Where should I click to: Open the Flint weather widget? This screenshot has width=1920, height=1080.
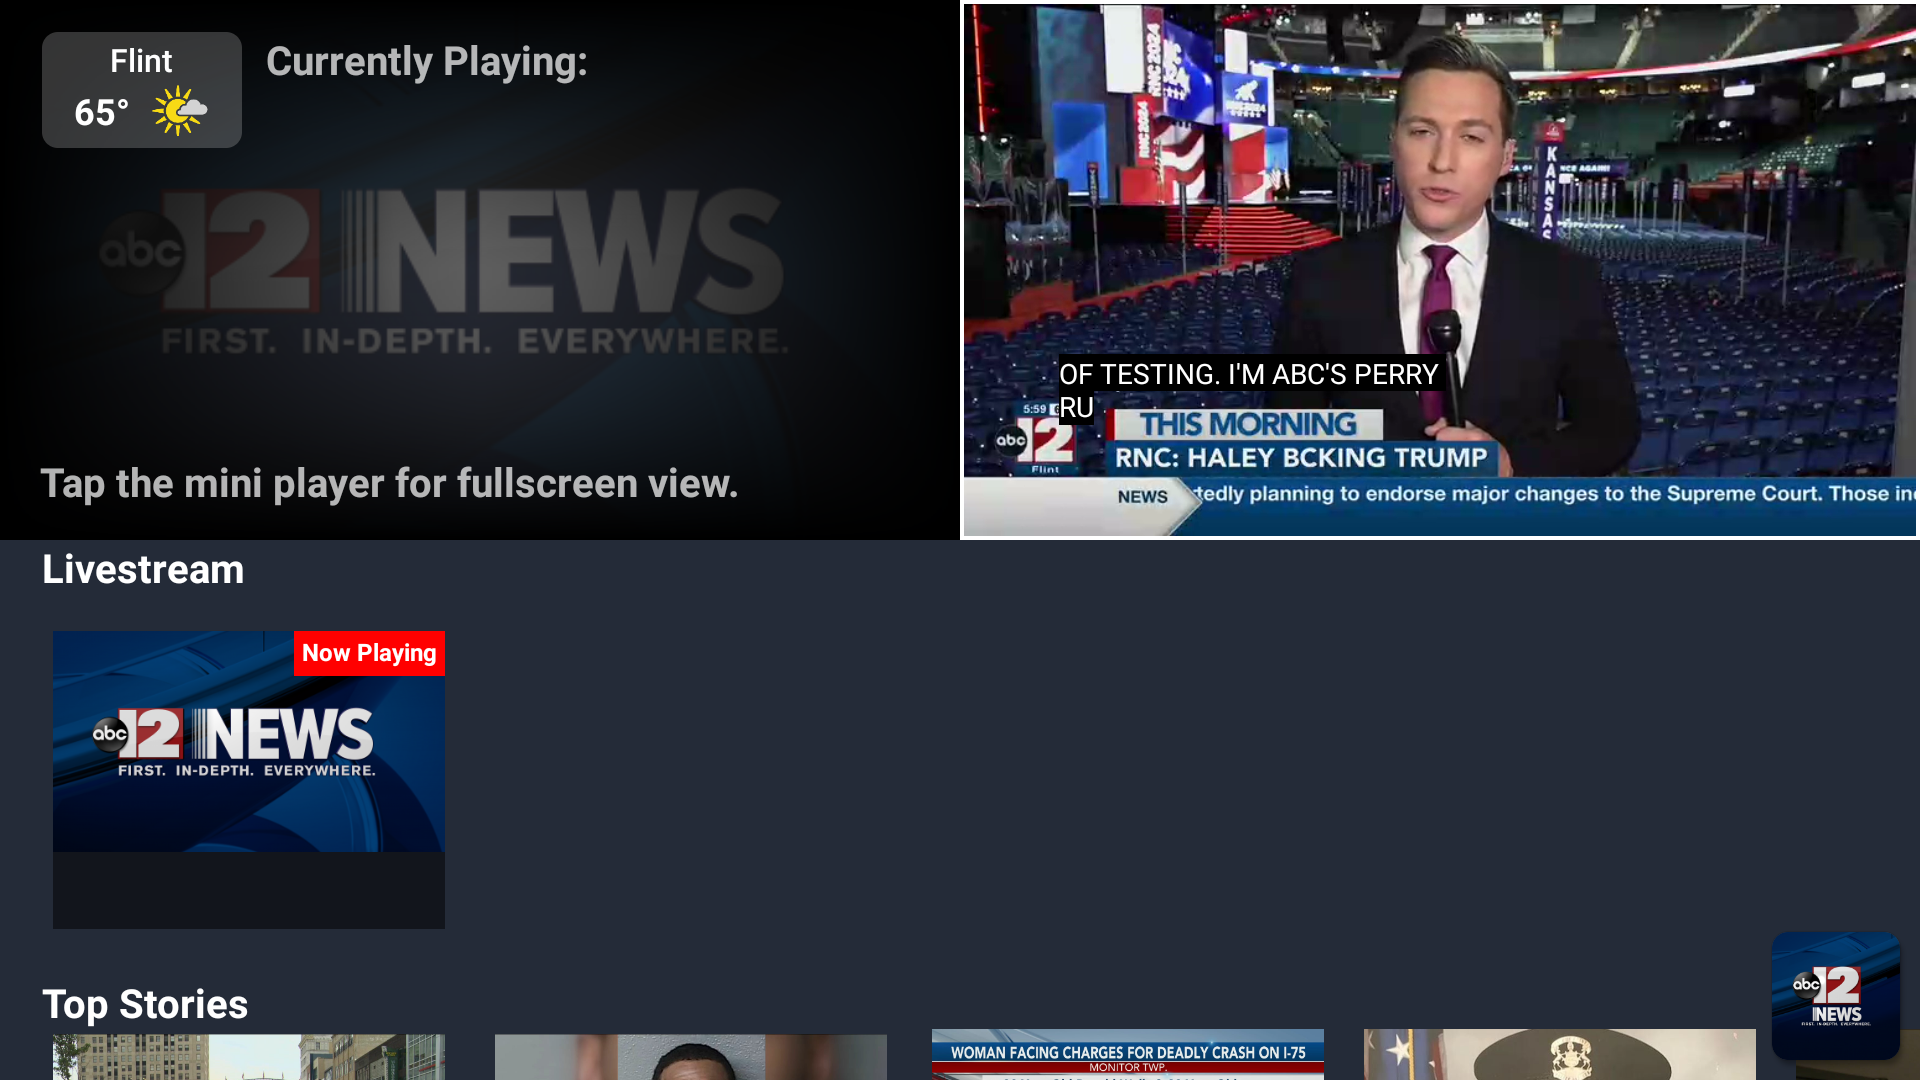[x=142, y=90]
